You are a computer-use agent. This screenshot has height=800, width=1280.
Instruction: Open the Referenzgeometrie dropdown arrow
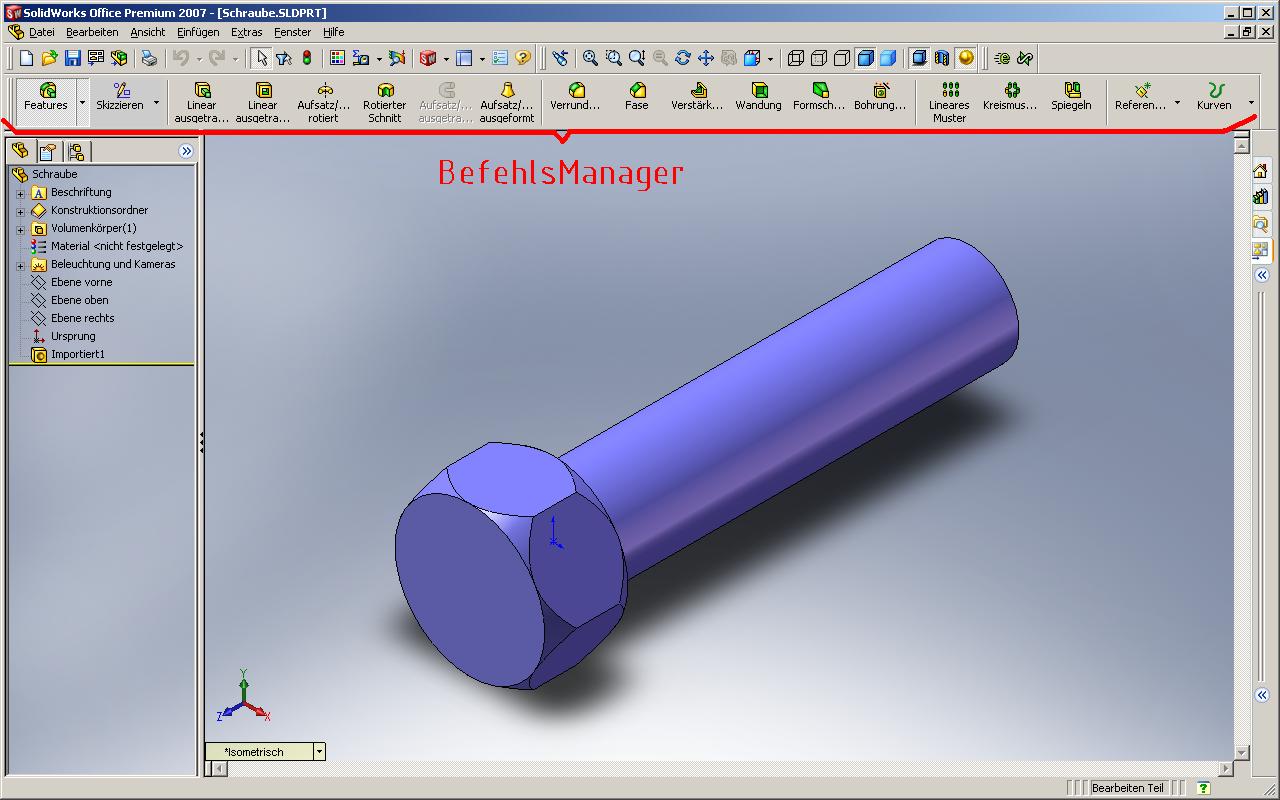pos(1177,103)
